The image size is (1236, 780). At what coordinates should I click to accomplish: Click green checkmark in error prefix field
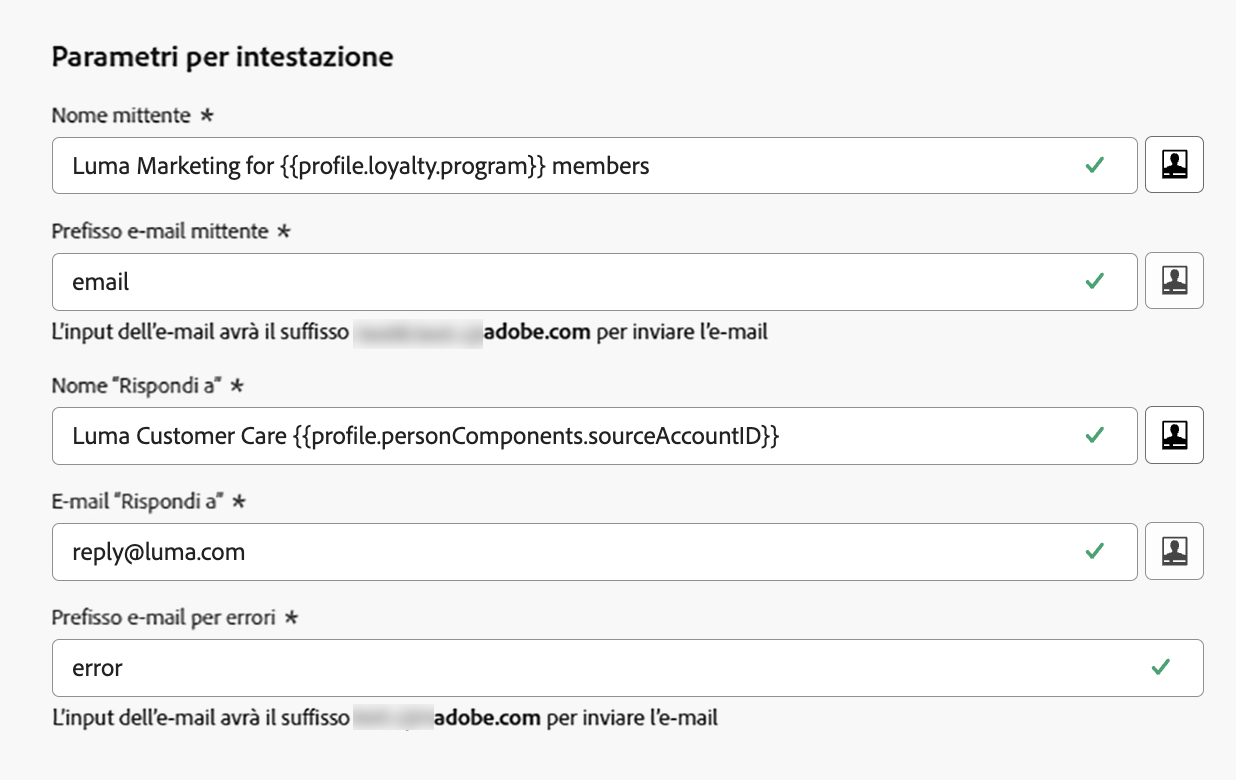pos(1161,667)
